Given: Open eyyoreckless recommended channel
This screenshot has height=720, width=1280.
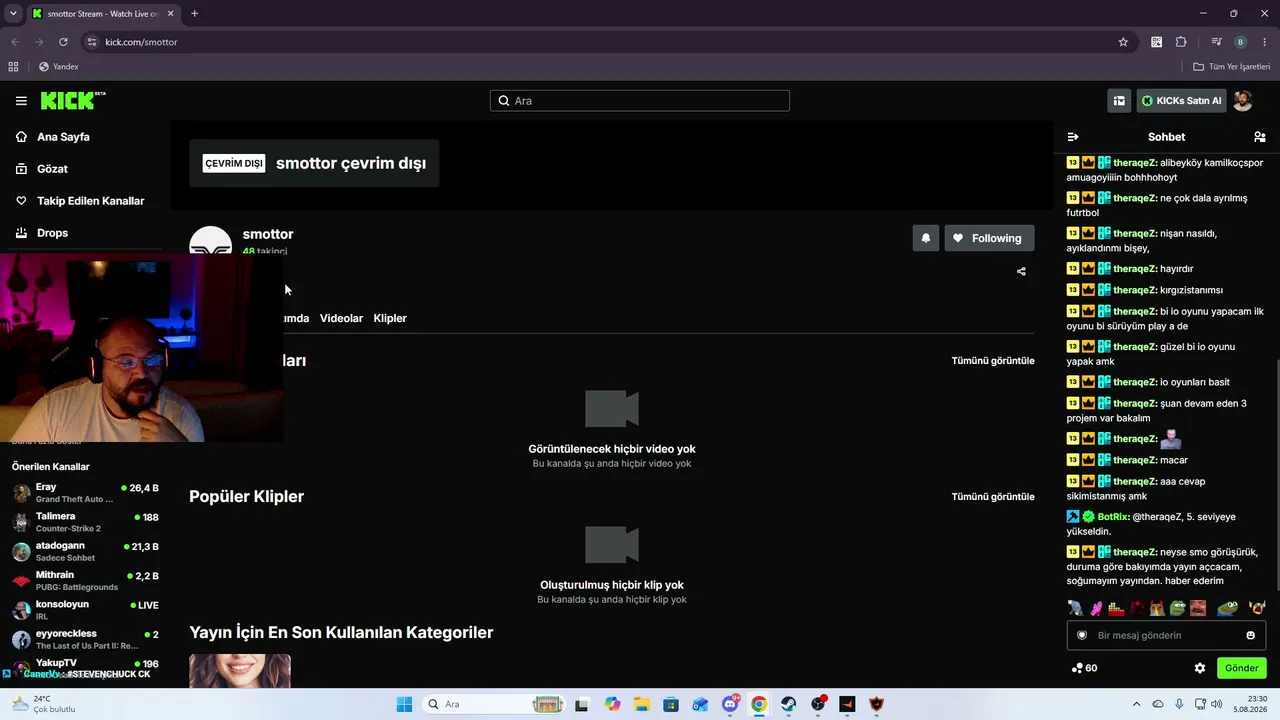Looking at the screenshot, I should tap(85, 639).
